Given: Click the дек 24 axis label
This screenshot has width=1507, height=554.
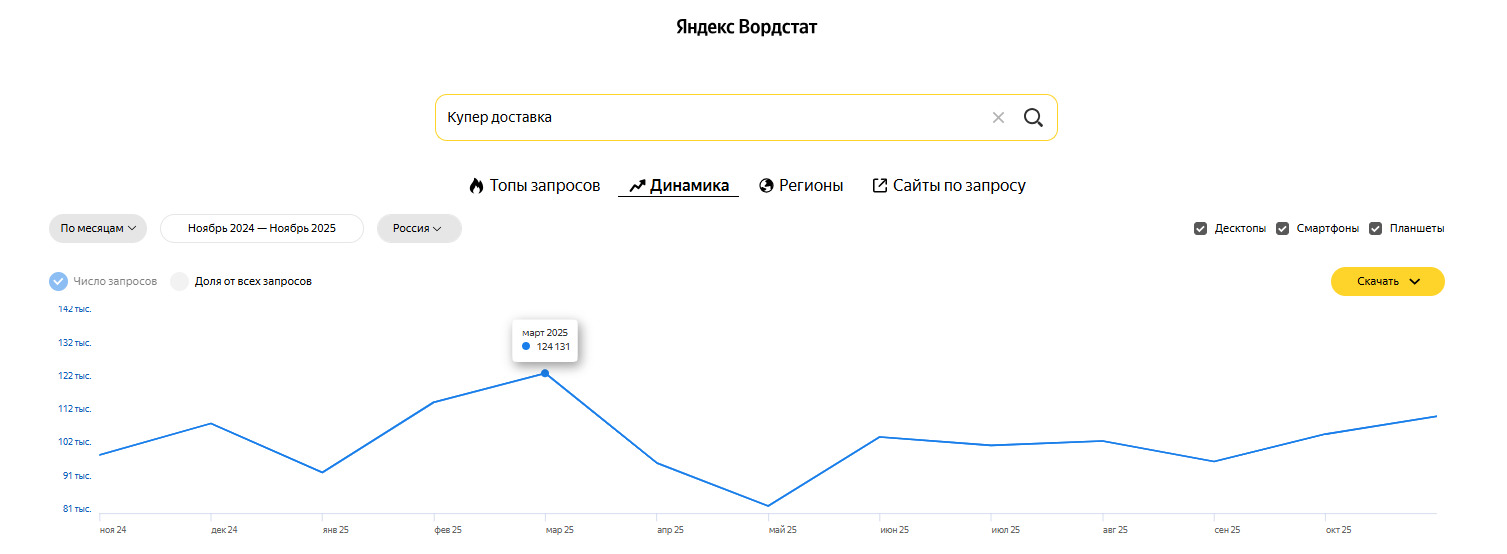Looking at the screenshot, I should point(225,530).
